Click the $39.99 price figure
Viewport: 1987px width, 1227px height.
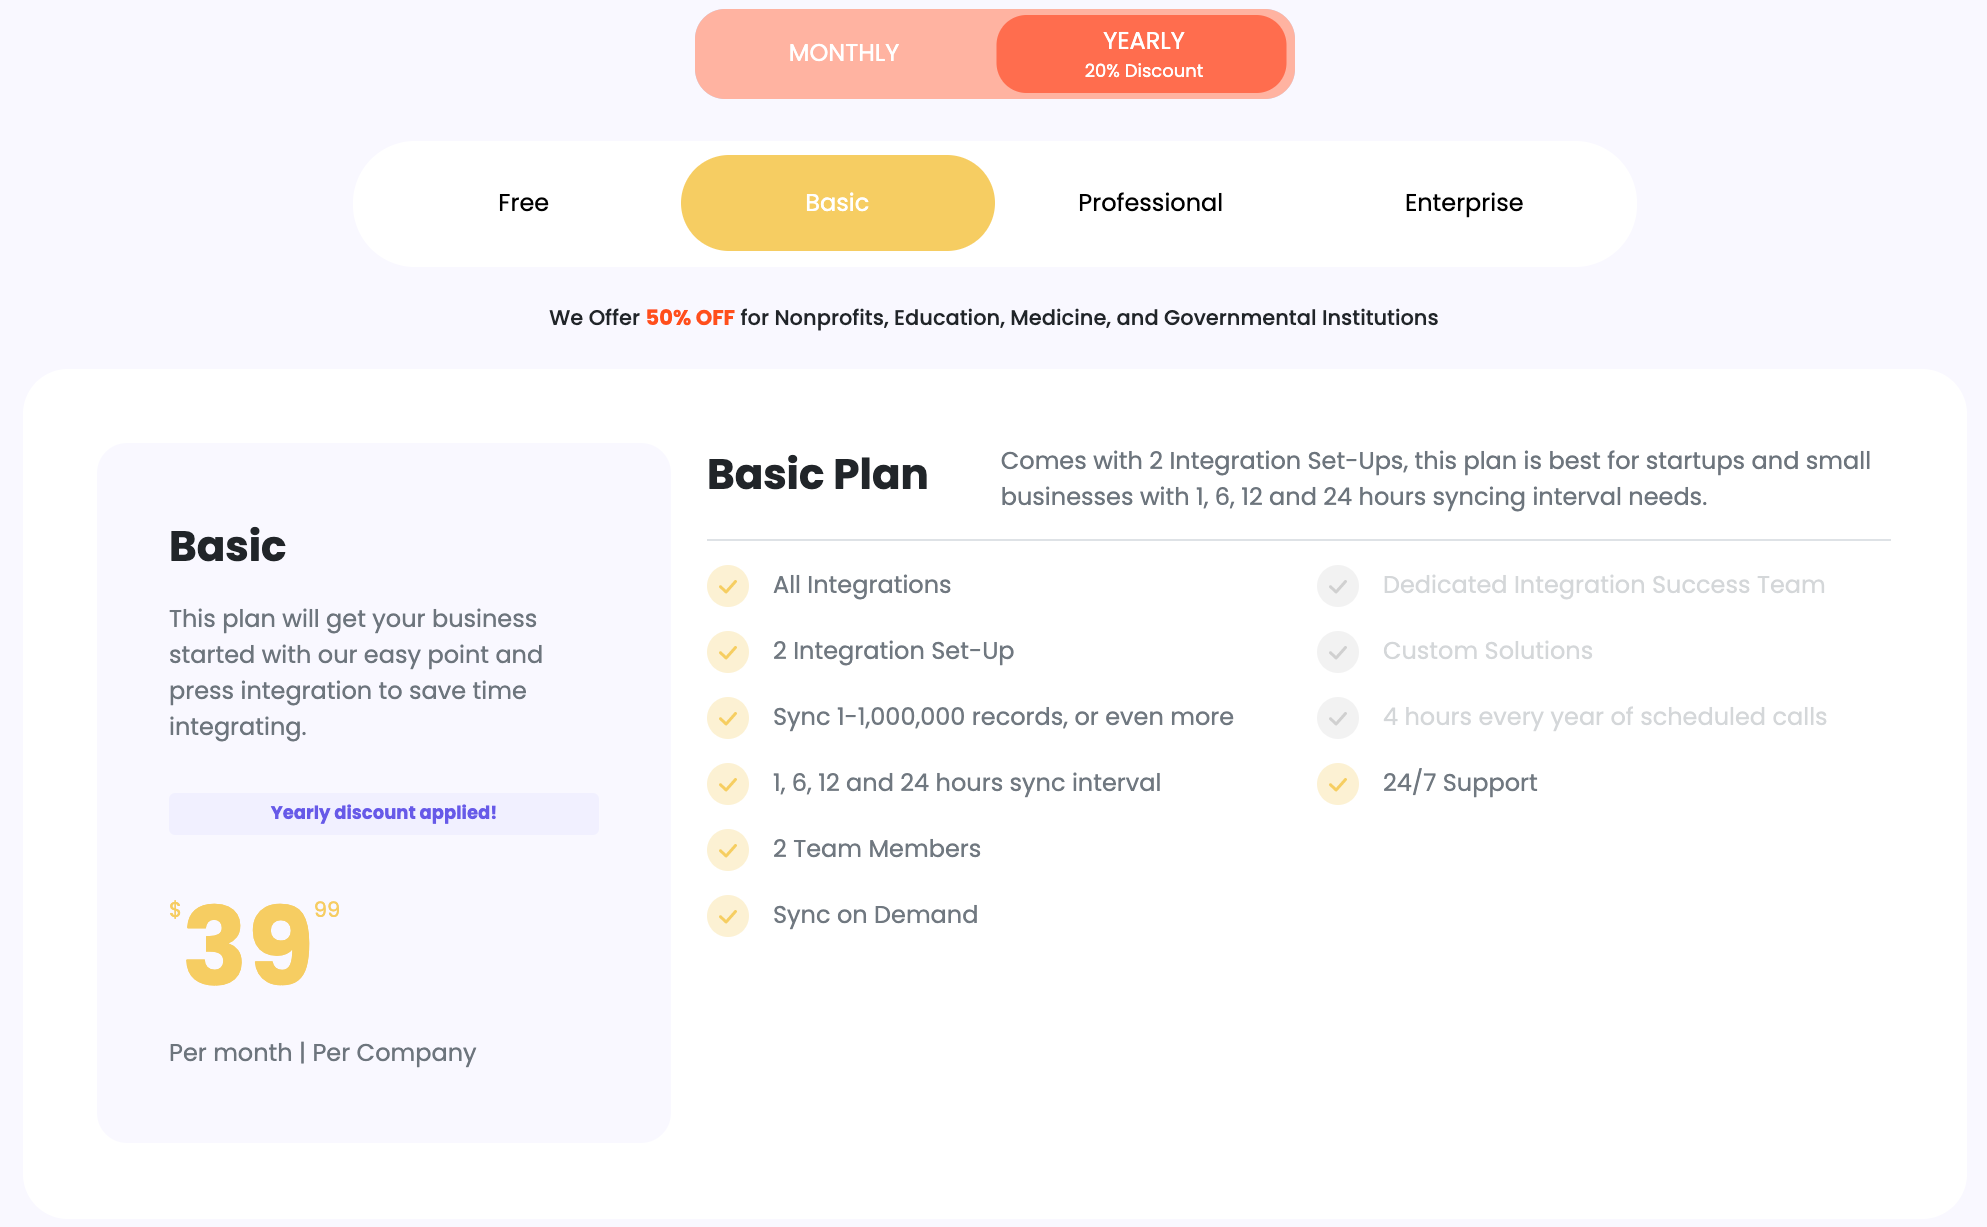click(x=255, y=943)
